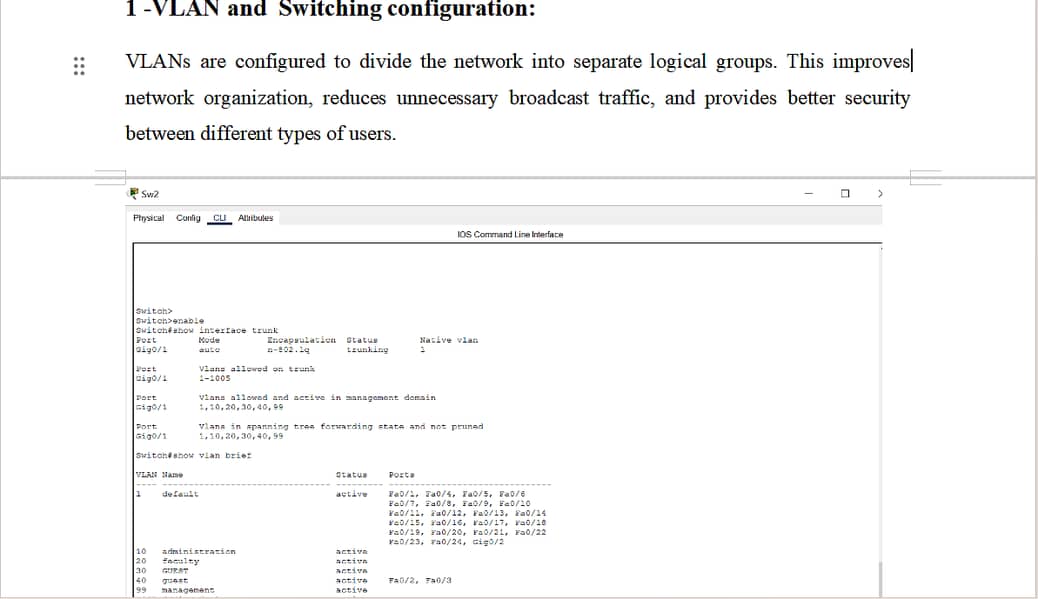Click the uppercase "GUEST" VLAN name
The height and width of the screenshot is (599, 1038).
pos(175,571)
